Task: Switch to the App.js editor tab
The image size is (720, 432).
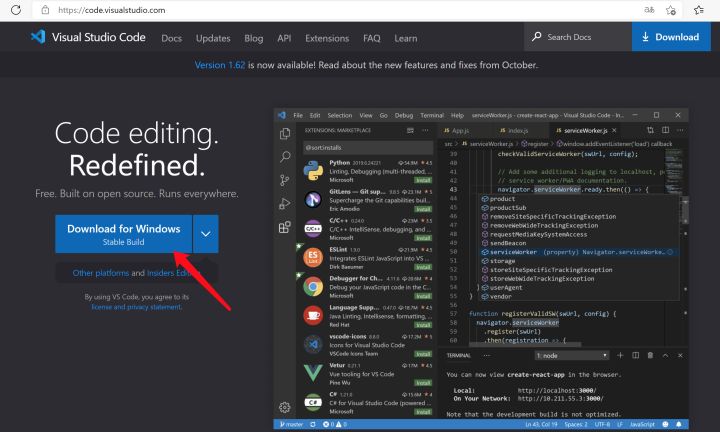Action: point(456,131)
